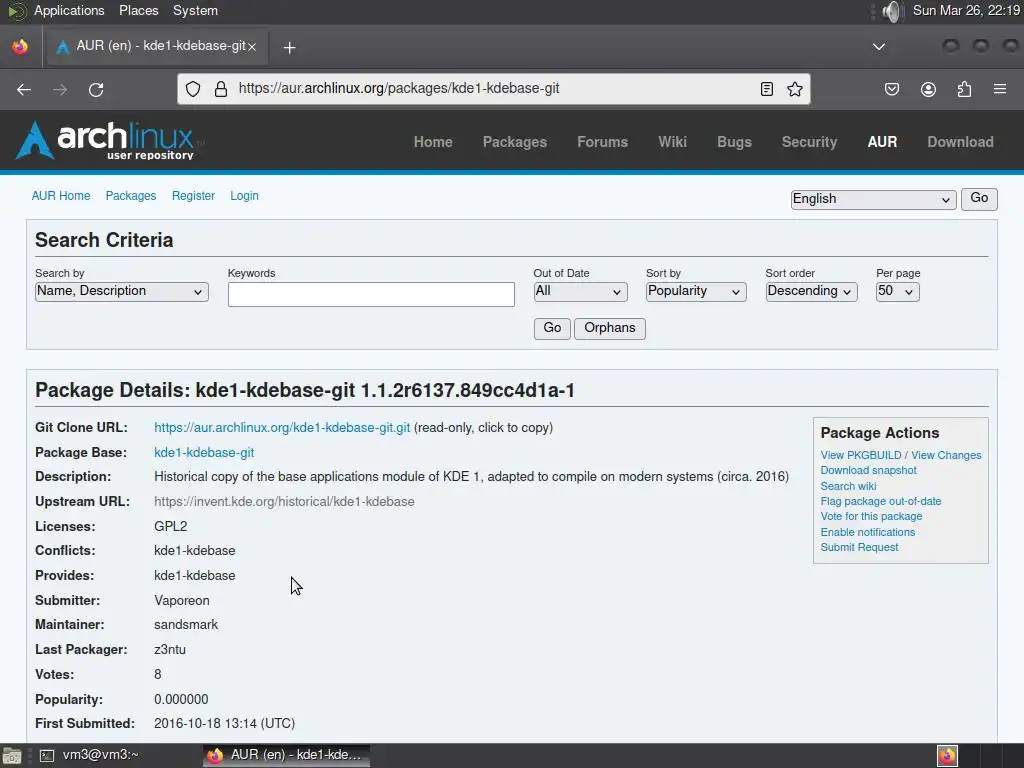Open the Applications menu
Image resolution: width=1024 pixels, height=768 pixels.
coord(69,10)
